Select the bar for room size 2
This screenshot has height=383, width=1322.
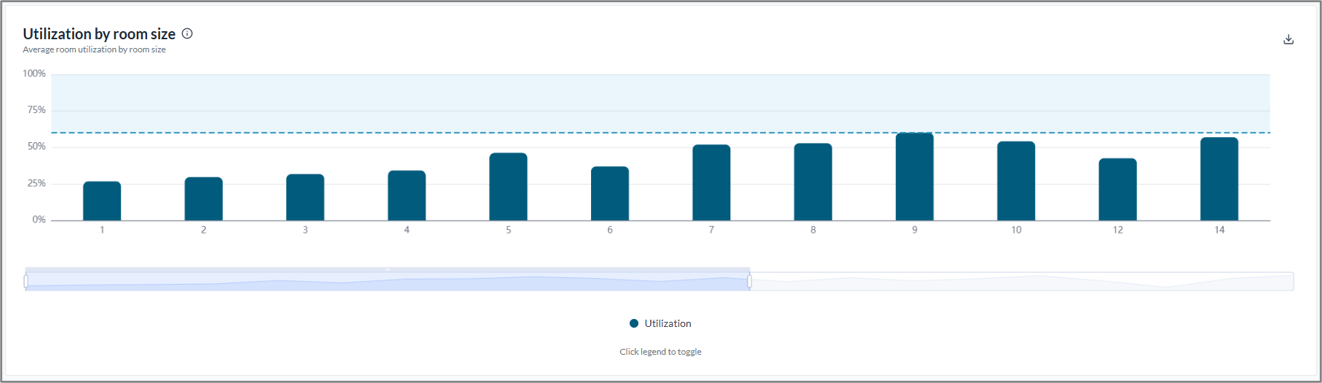click(x=203, y=199)
